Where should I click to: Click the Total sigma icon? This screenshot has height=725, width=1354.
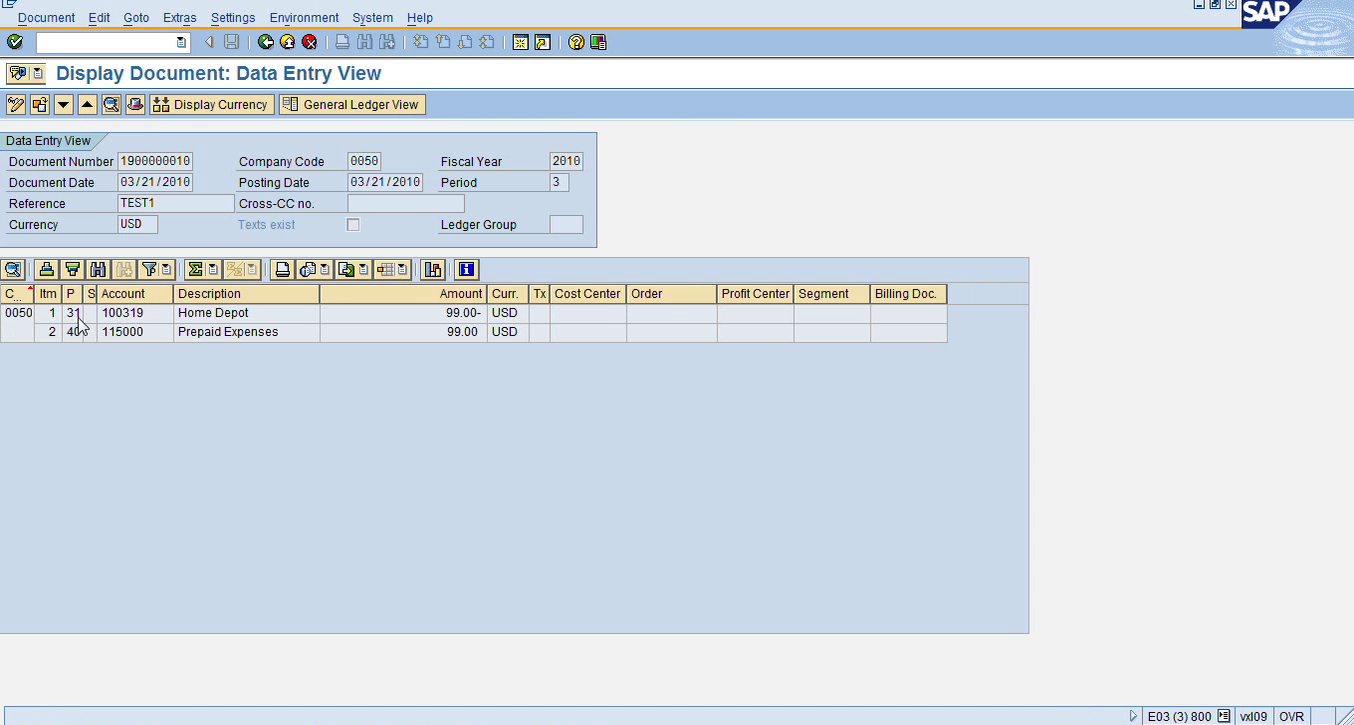click(x=194, y=269)
